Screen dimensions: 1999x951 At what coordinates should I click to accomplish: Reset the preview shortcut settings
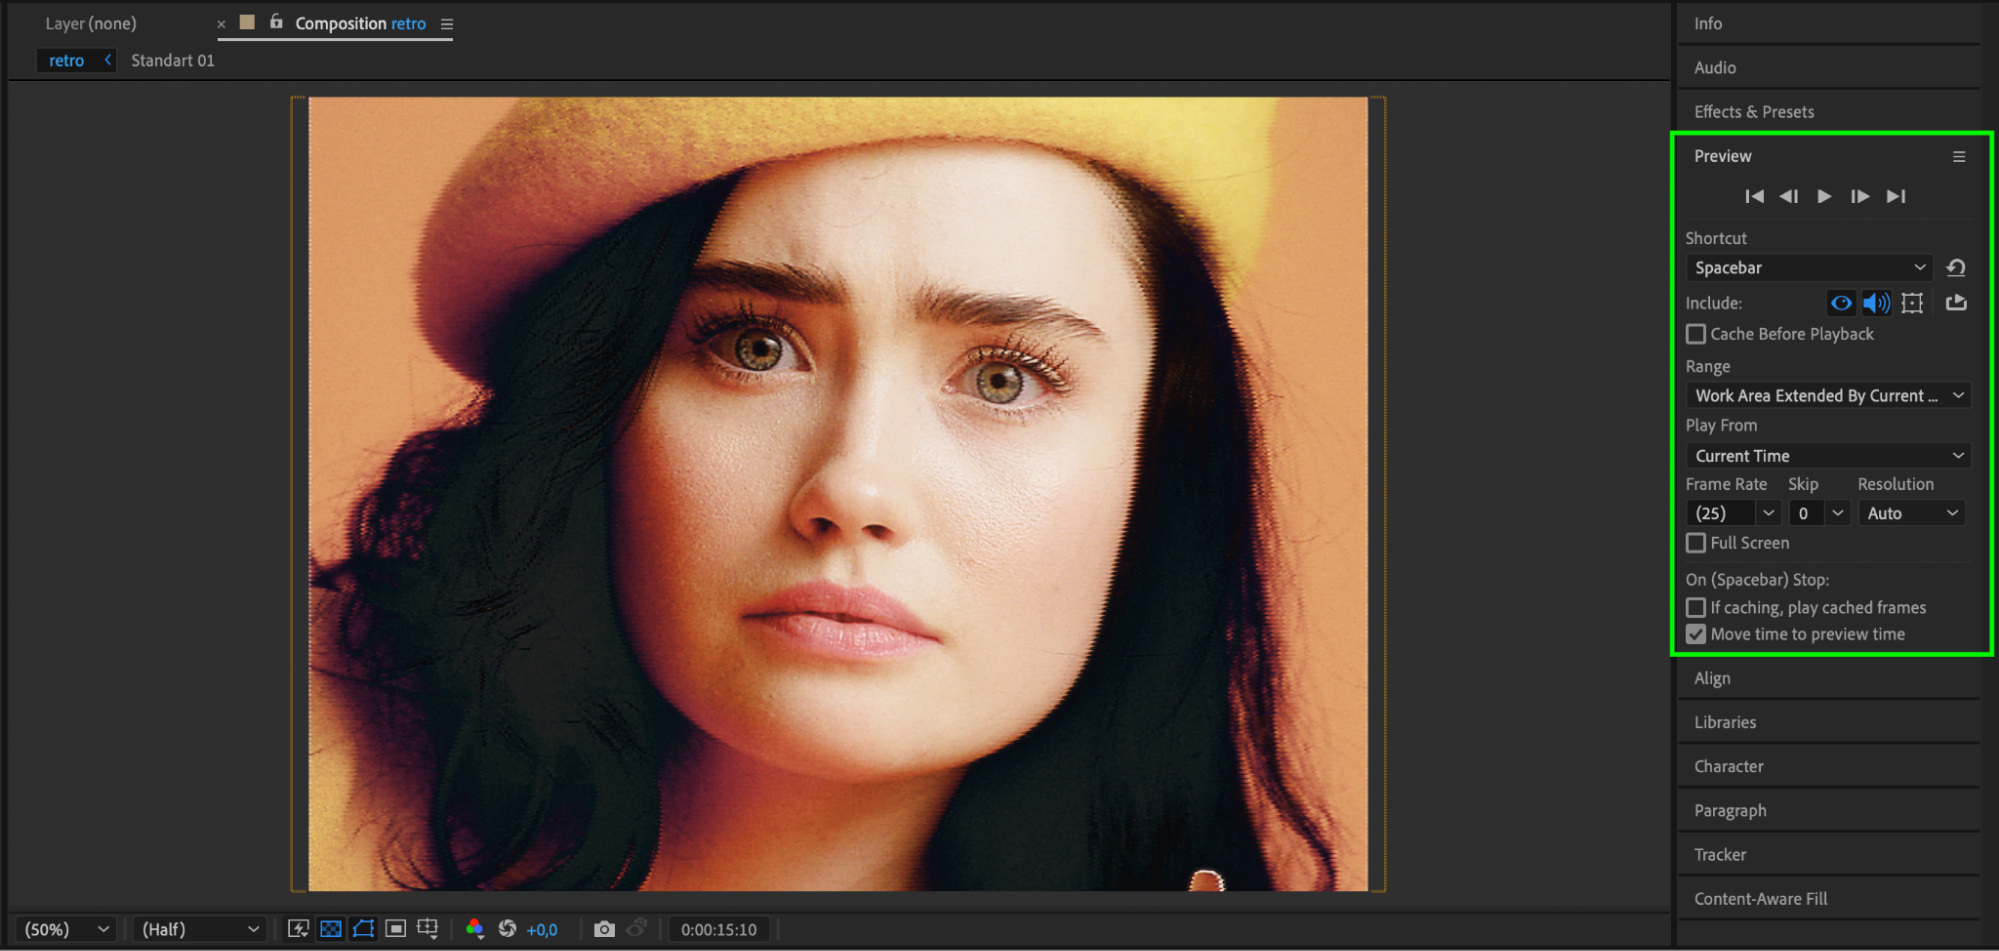1956,267
